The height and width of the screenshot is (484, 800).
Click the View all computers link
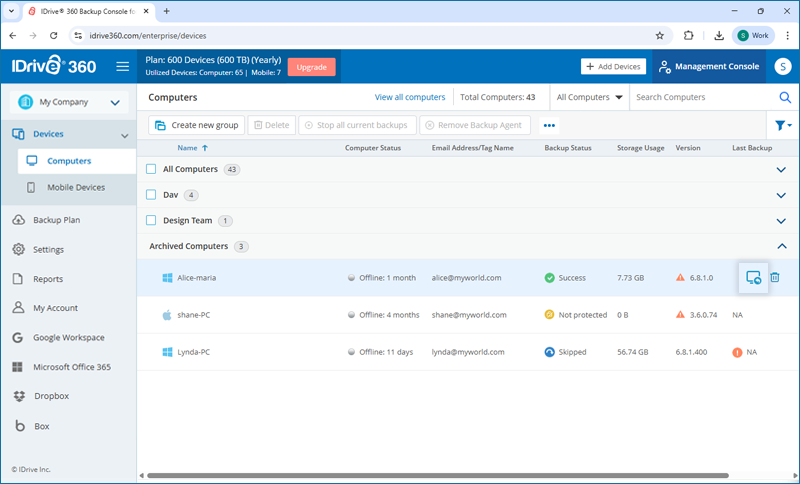click(410, 97)
